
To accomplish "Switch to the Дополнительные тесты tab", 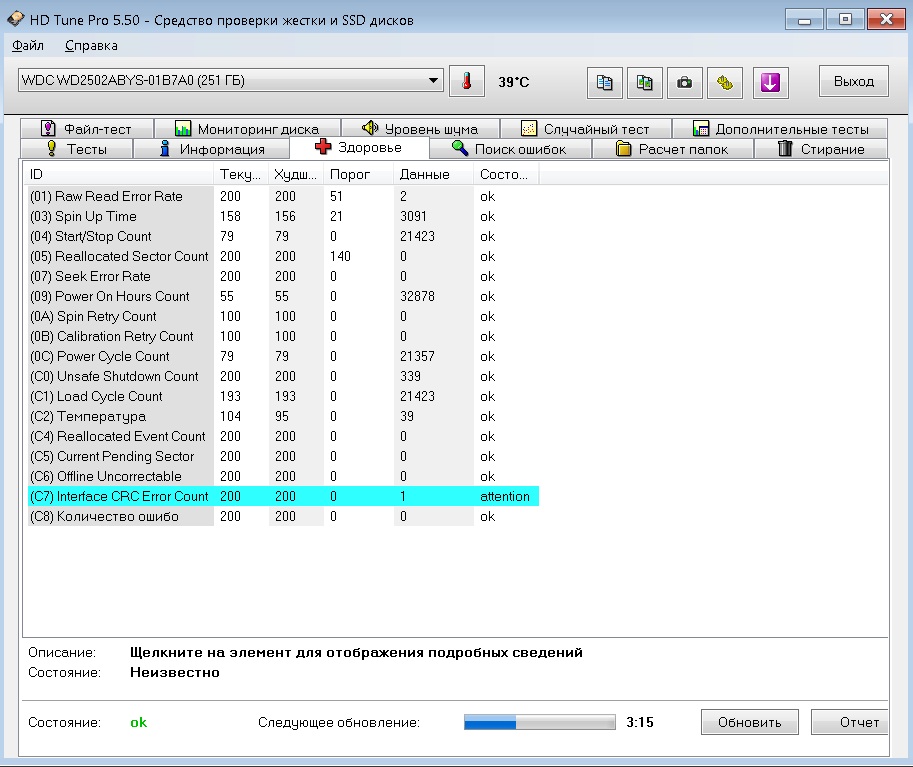I will click(780, 129).
